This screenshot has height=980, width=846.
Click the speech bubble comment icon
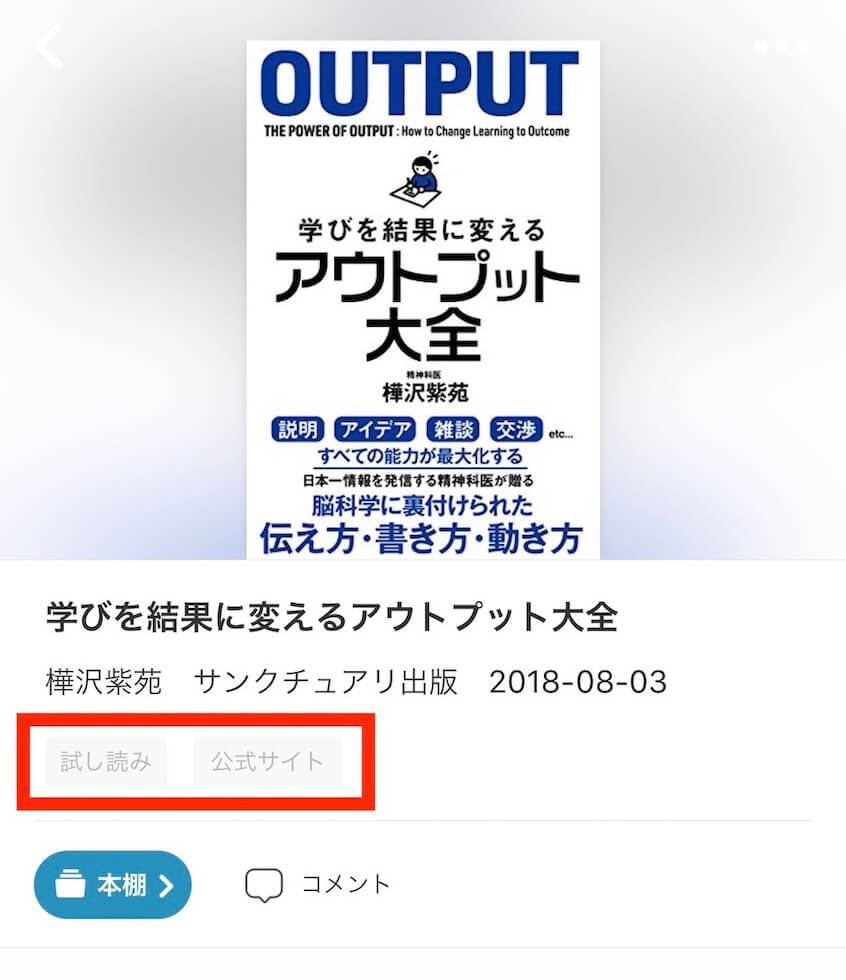pyautogui.click(x=264, y=885)
